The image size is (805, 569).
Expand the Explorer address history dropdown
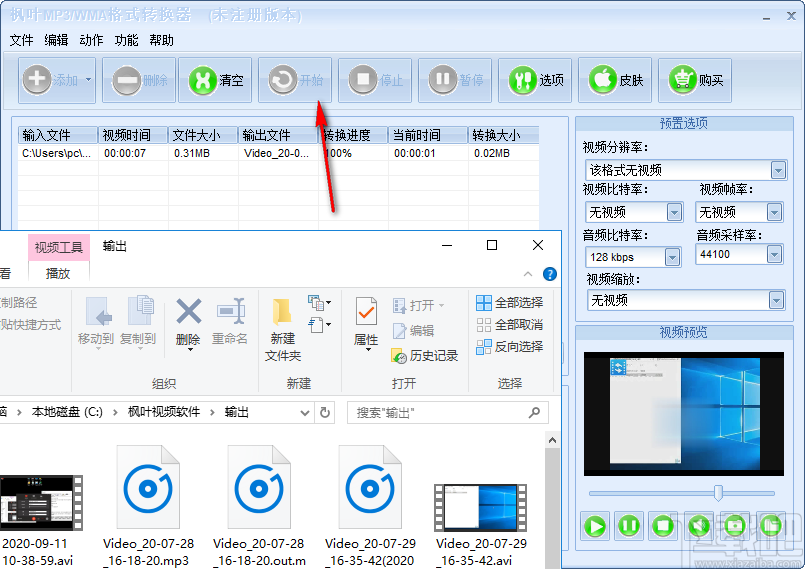coord(304,412)
